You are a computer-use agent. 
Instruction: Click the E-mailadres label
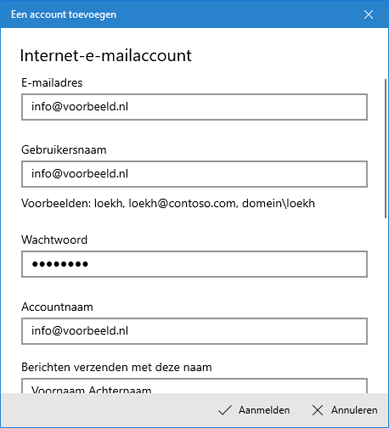point(52,83)
